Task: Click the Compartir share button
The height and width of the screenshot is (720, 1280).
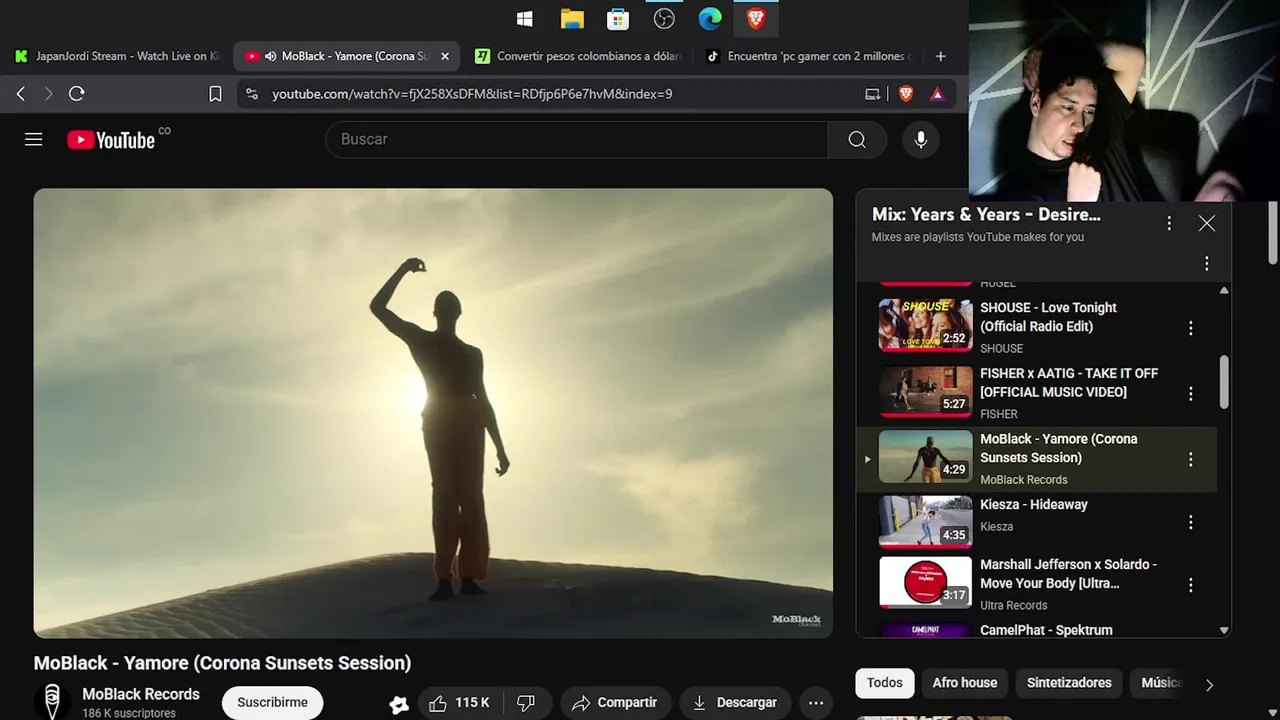Action: pyautogui.click(x=614, y=703)
